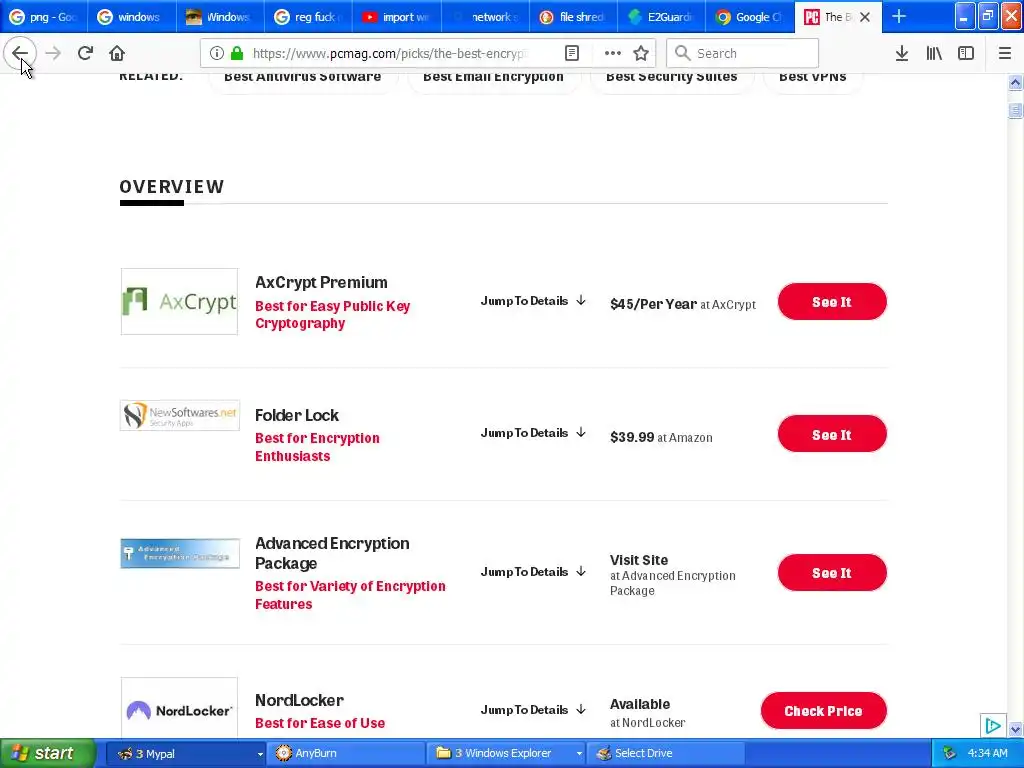Click the browser Search box

point(743,53)
